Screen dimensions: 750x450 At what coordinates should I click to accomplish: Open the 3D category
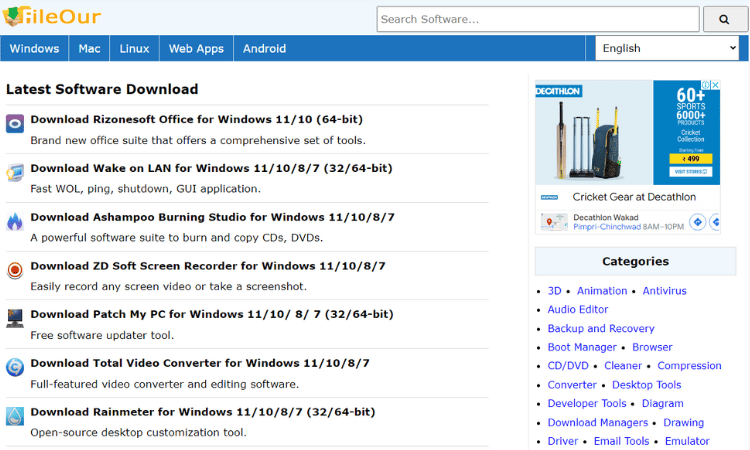pos(554,291)
